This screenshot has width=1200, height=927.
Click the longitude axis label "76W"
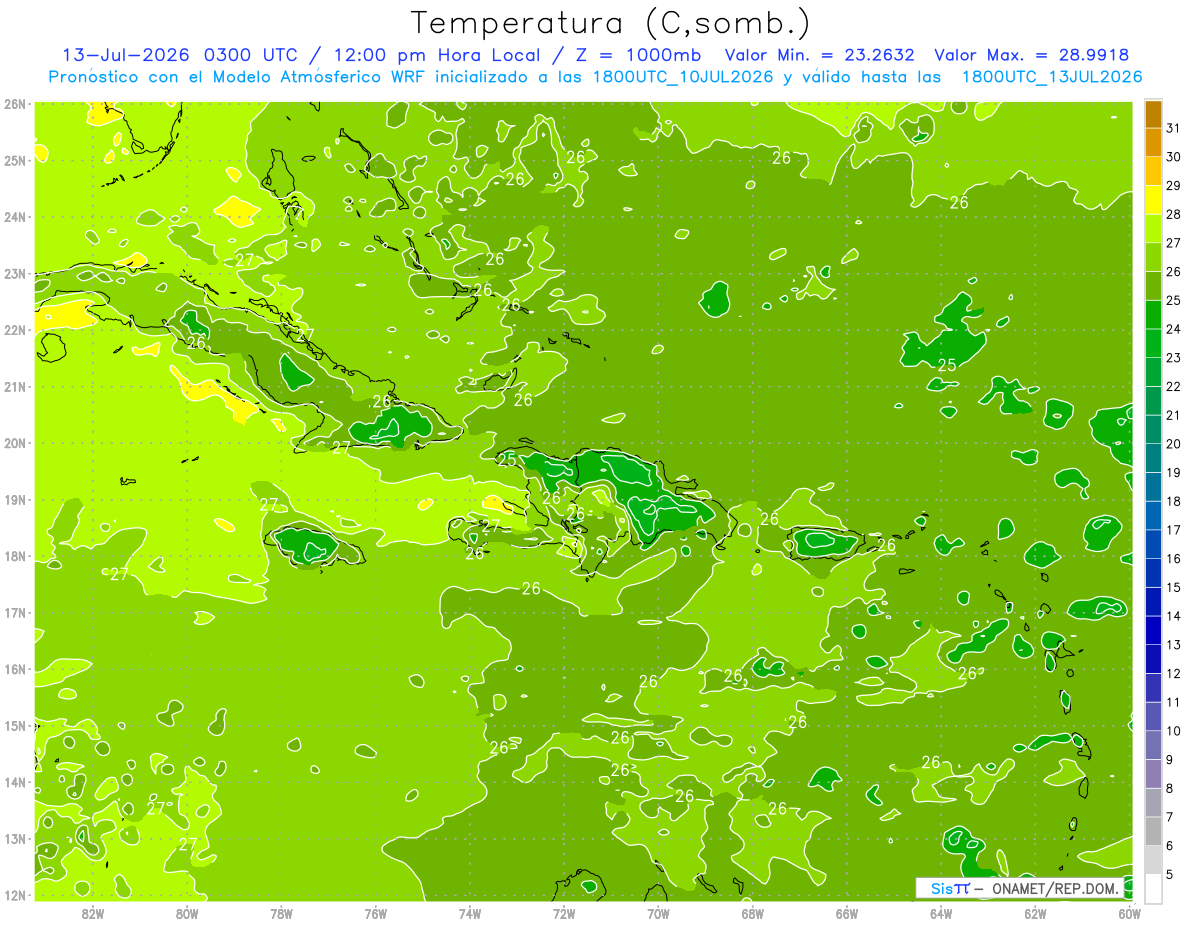click(x=375, y=913)
